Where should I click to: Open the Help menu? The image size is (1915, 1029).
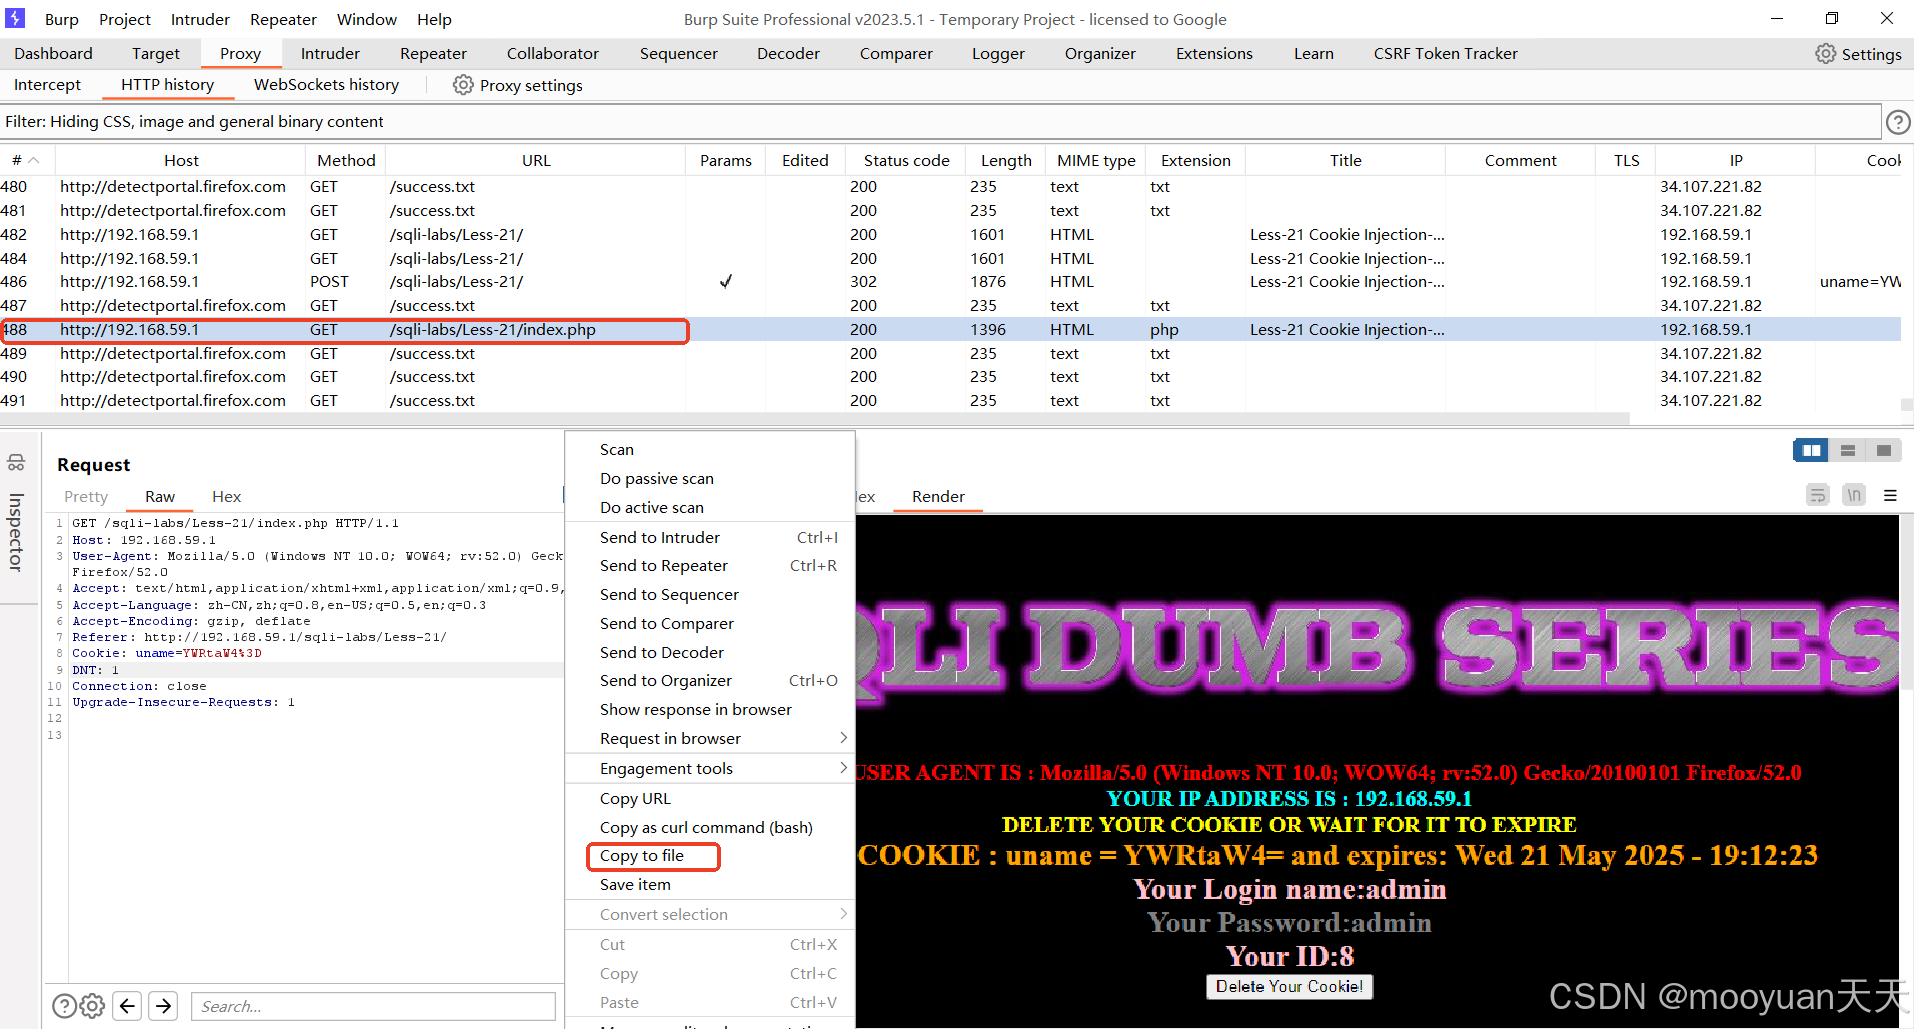tap(434, 19)
